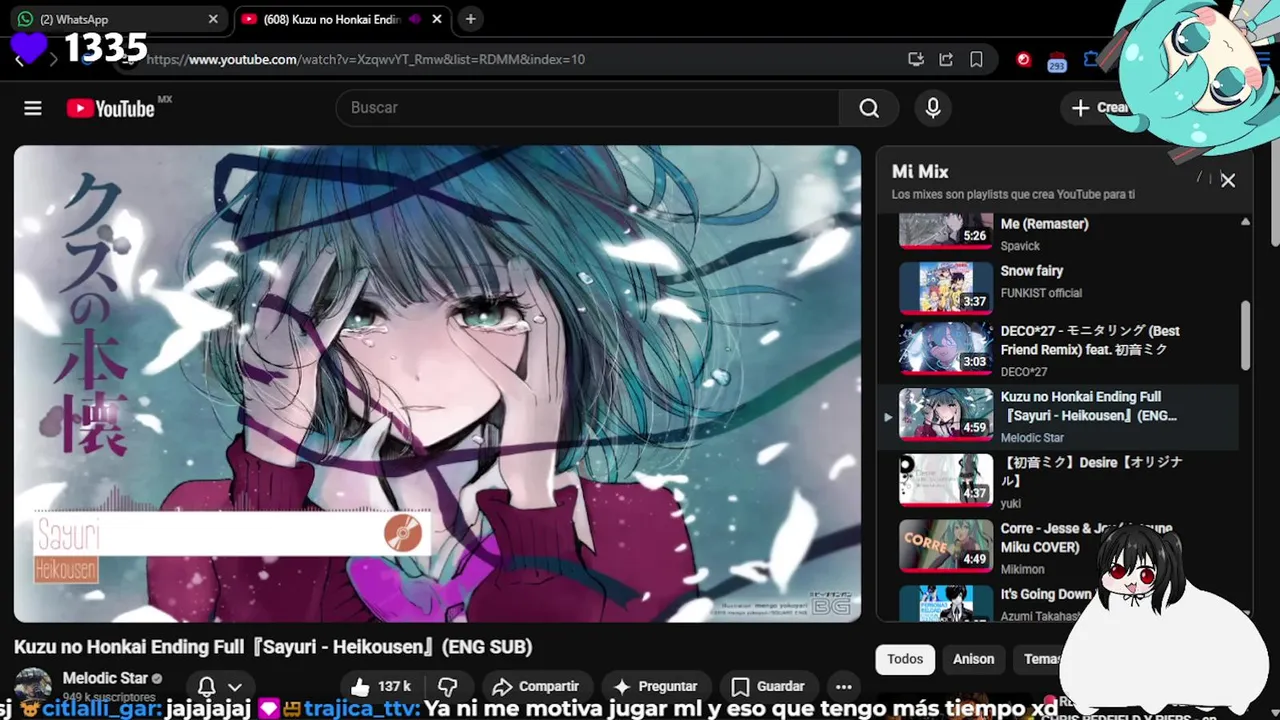The height and width of the screenshot is (720, 1280).
Task: Dislike the video with thumbs down
Action: (x=449, y=686)
